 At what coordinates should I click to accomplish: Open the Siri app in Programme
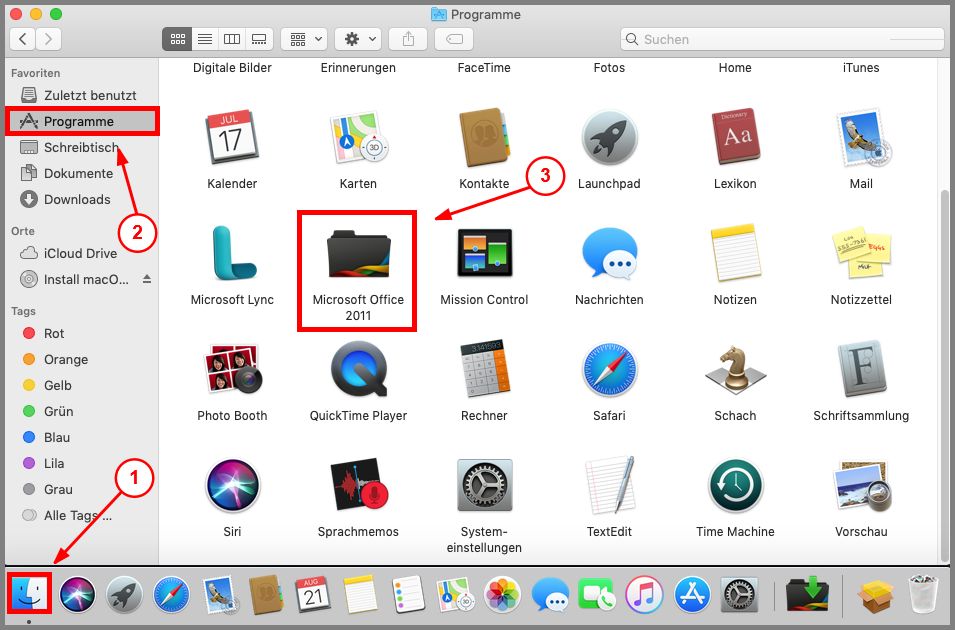point(233,486)
